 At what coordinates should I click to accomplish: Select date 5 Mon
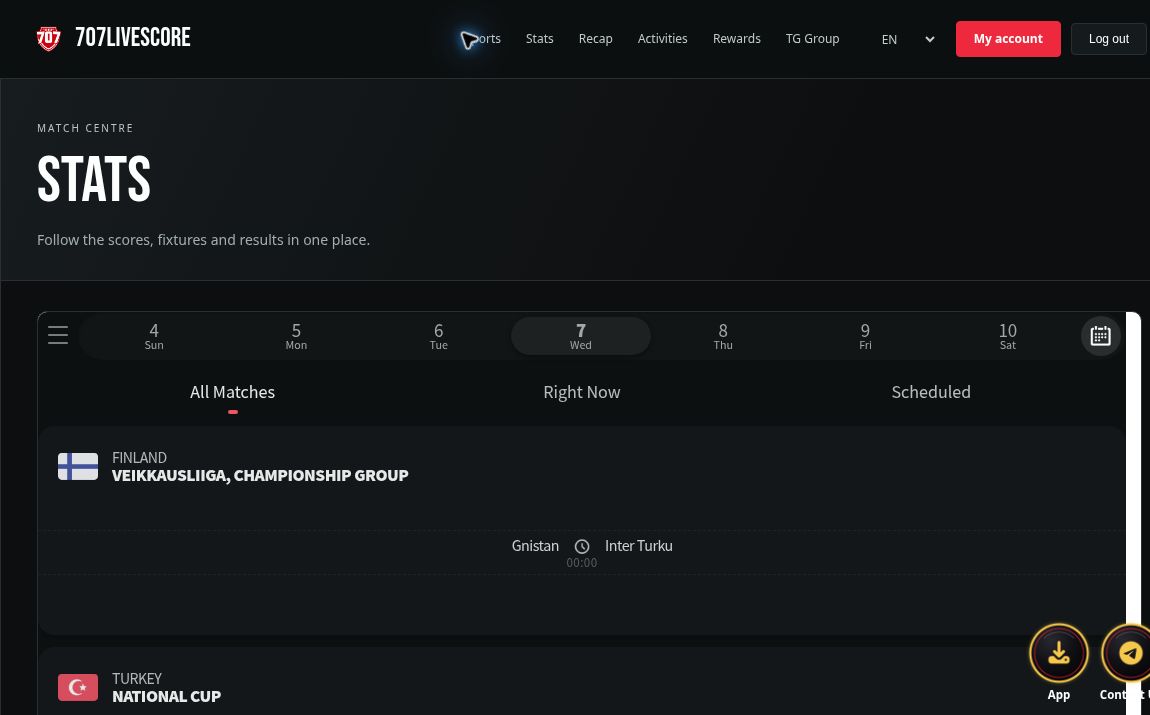[296, 336]
